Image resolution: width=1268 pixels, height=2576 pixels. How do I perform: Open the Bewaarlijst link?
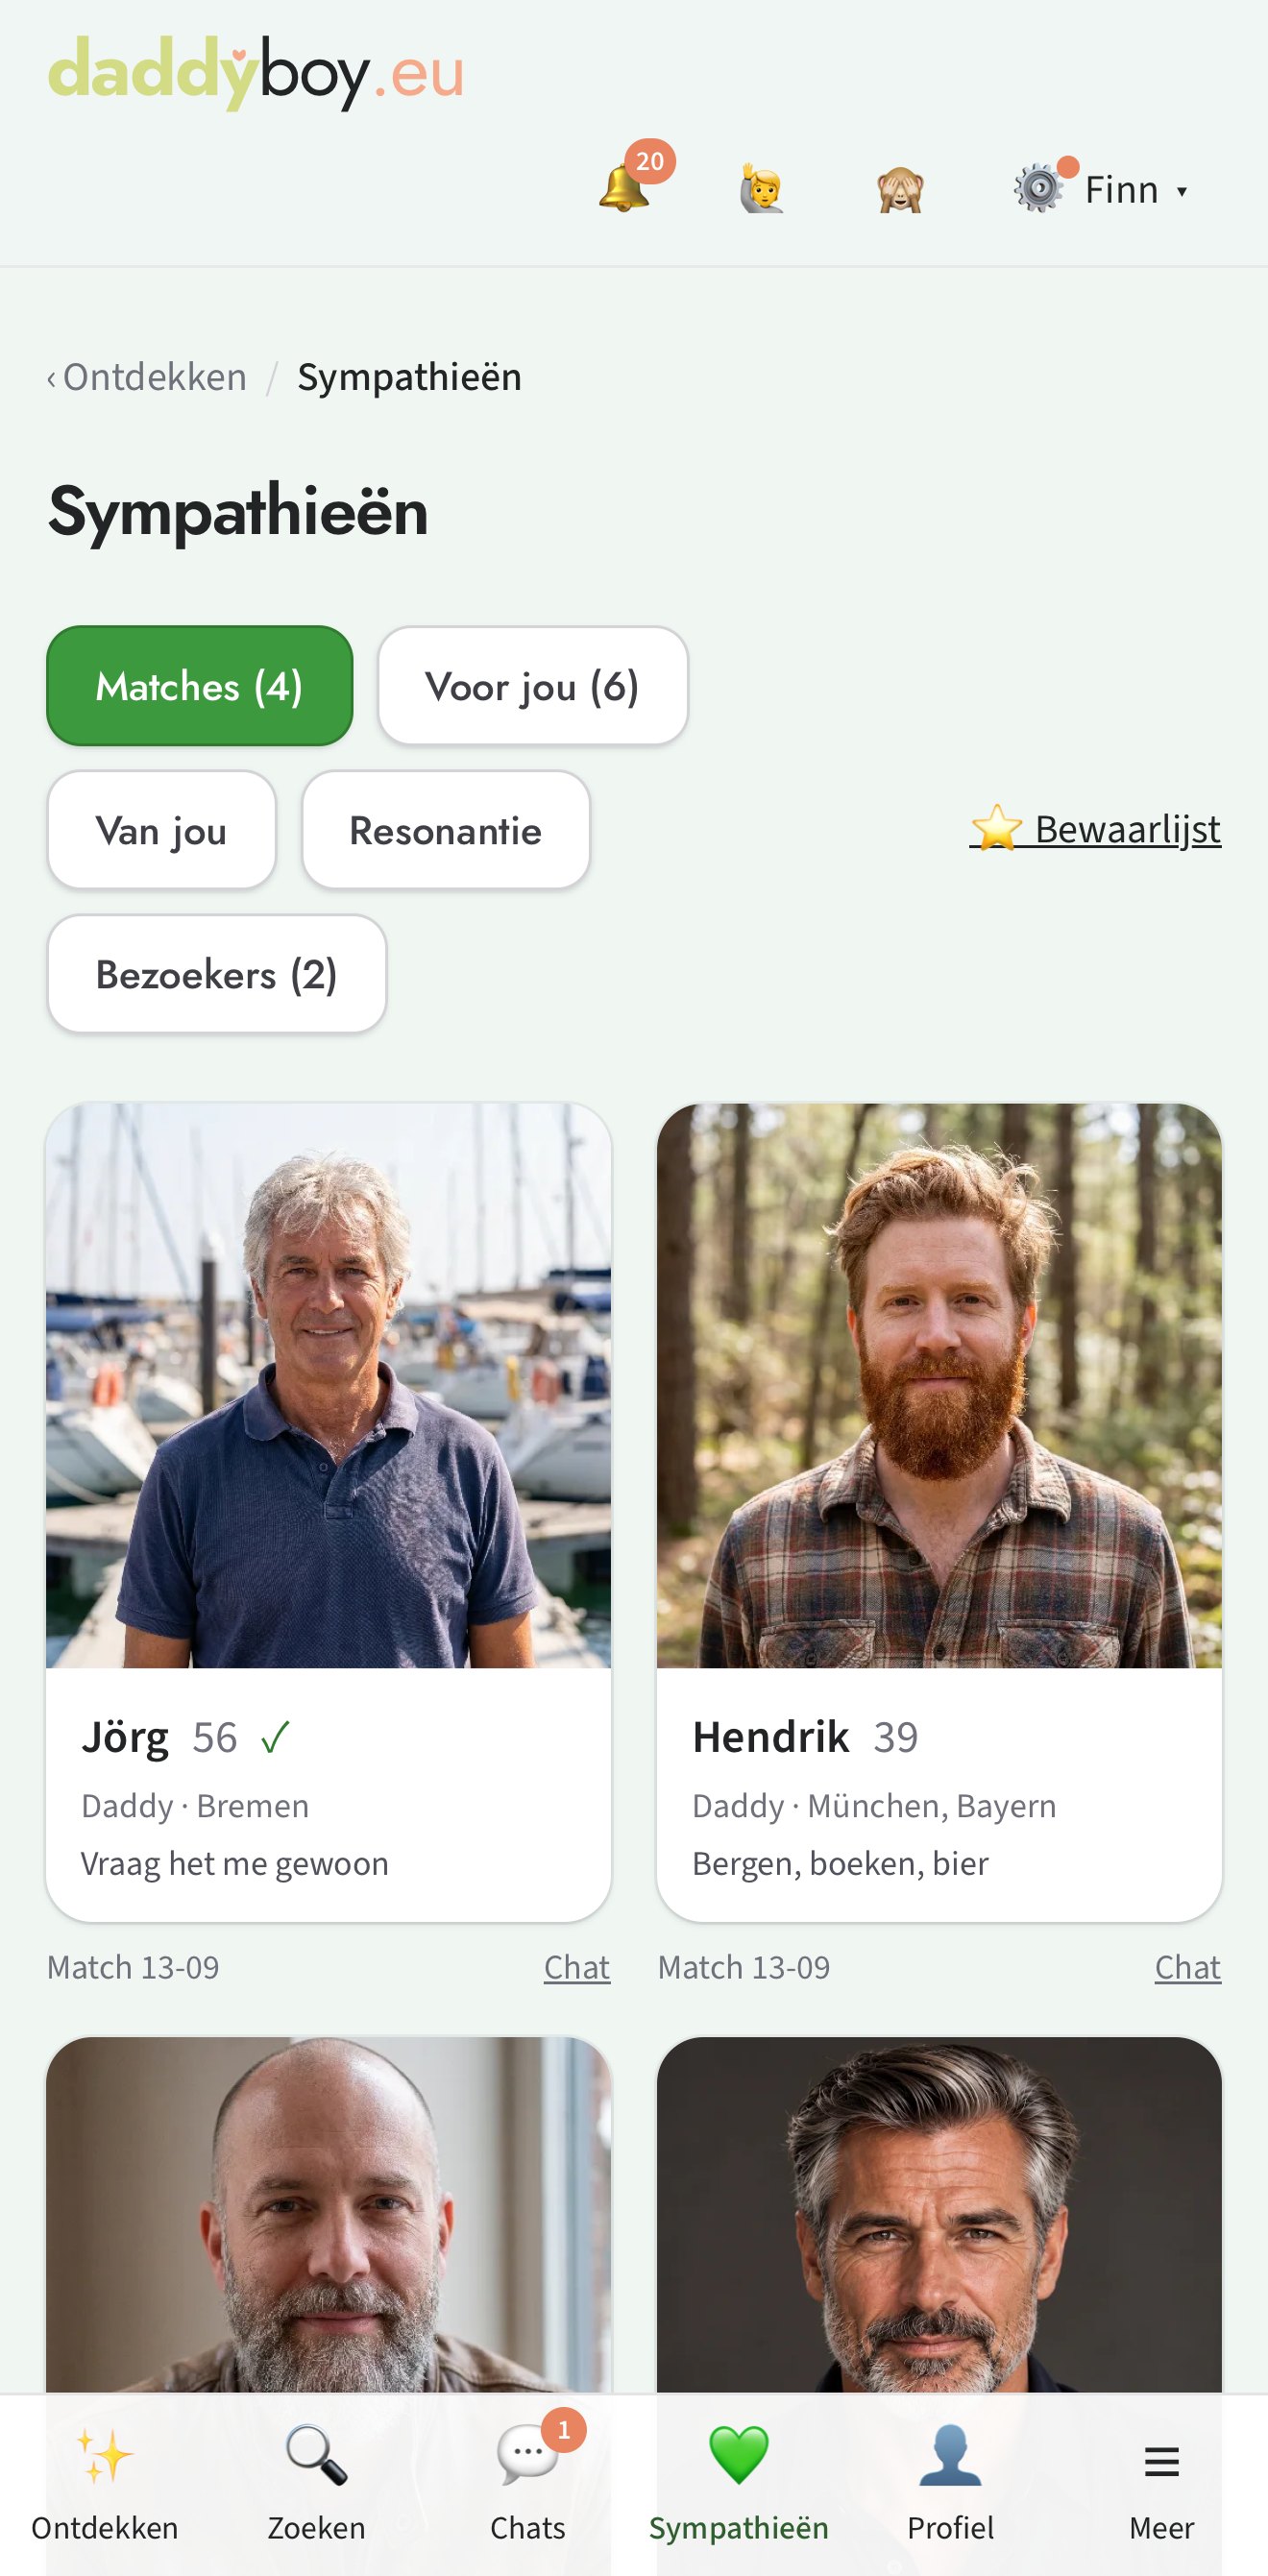pos(1095,829)
